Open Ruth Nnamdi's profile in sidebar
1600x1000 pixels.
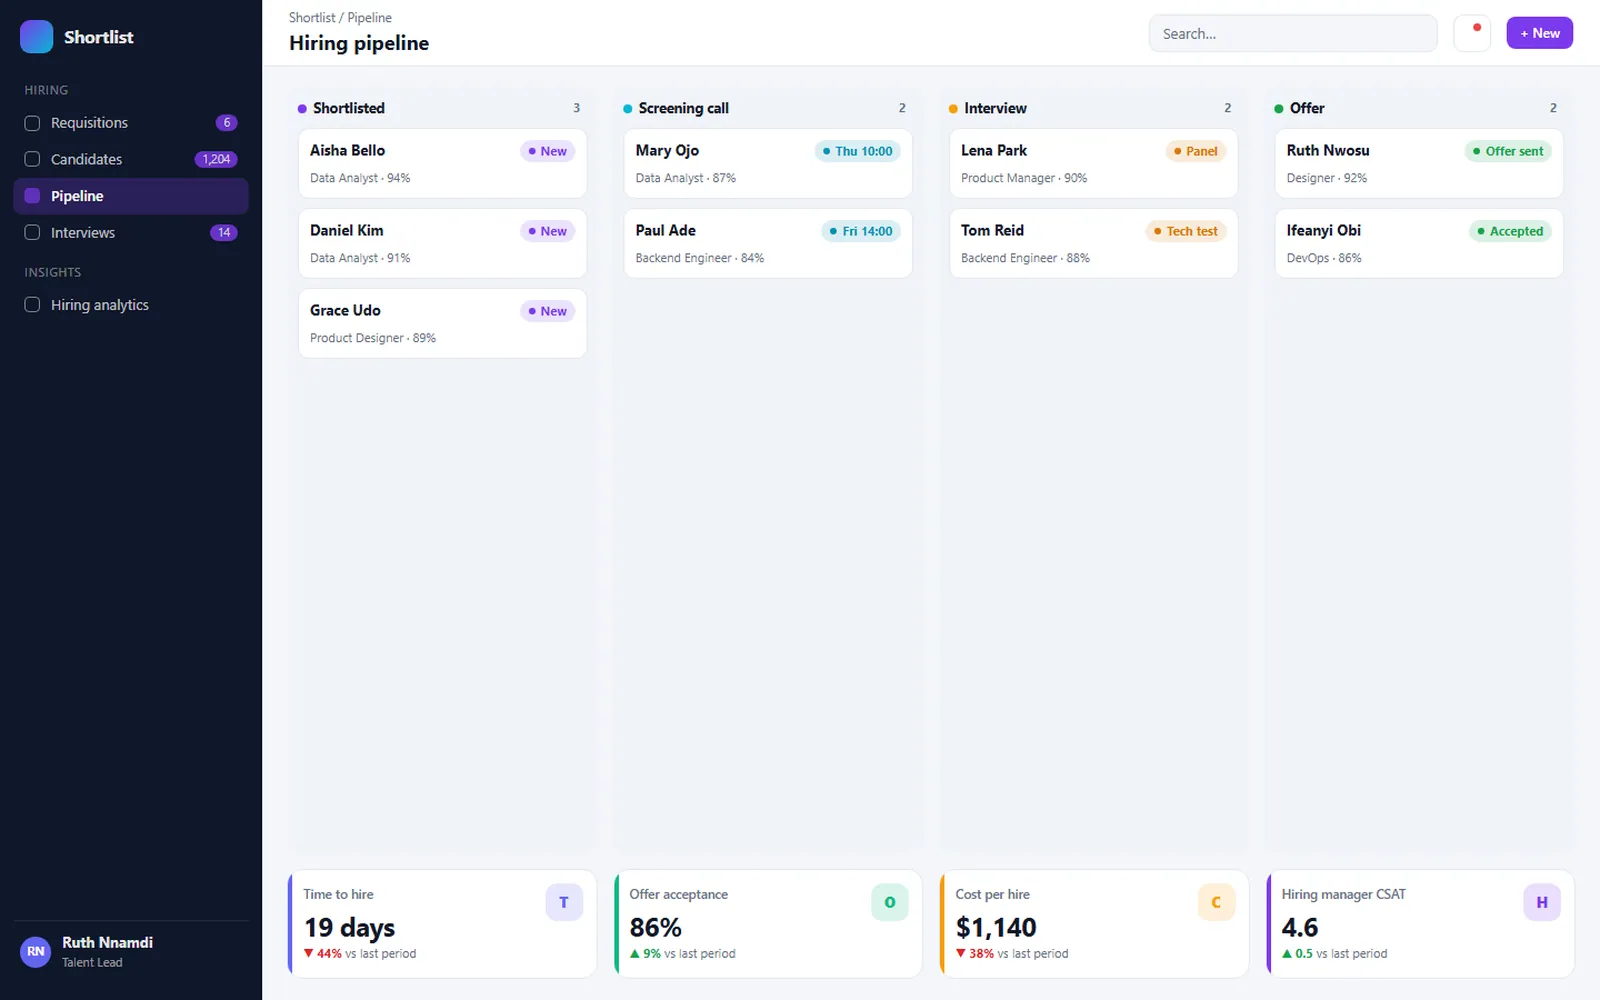[131, 951]
